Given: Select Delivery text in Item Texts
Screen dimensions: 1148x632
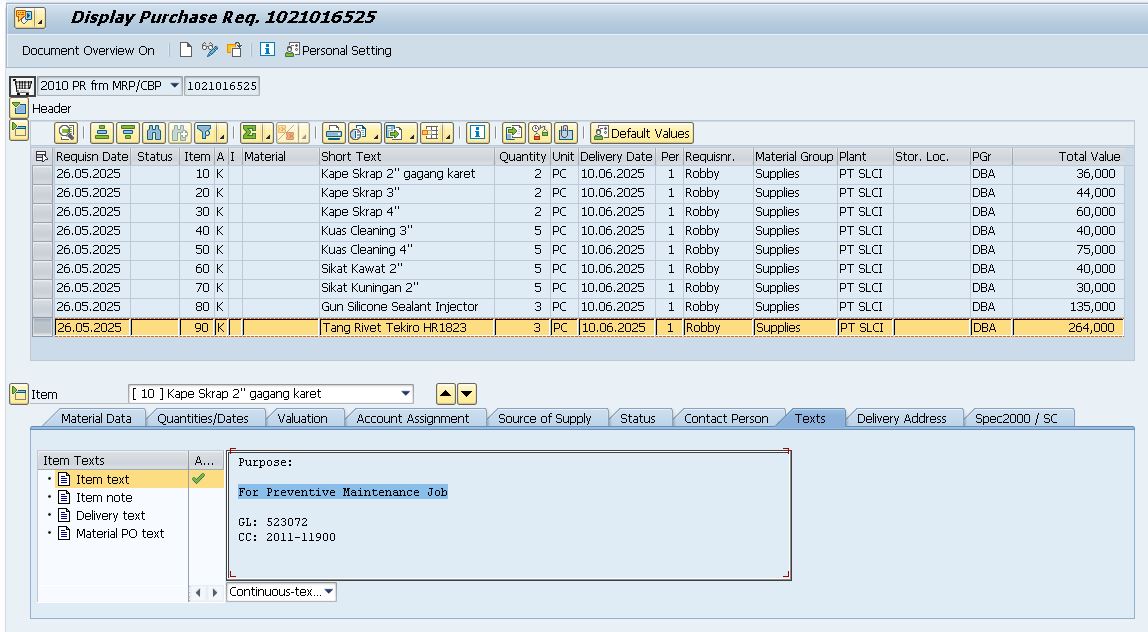Looking at the screenshot, I should pyautogui.click(x=111, y=516).
